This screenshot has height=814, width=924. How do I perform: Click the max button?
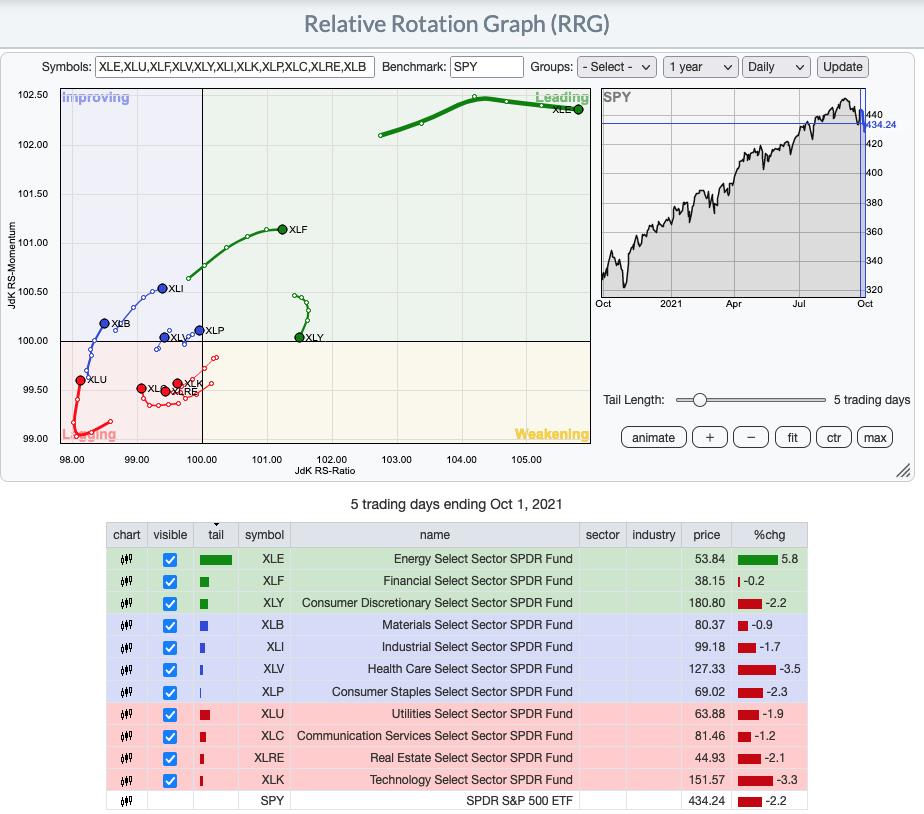pyautogui.click(x=875, y=438)
